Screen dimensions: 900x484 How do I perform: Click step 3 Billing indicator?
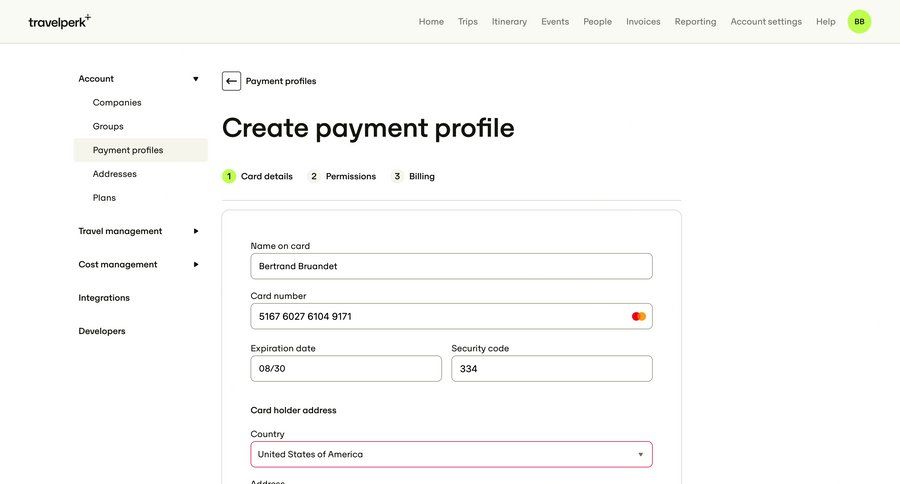(x=413, y=176)
